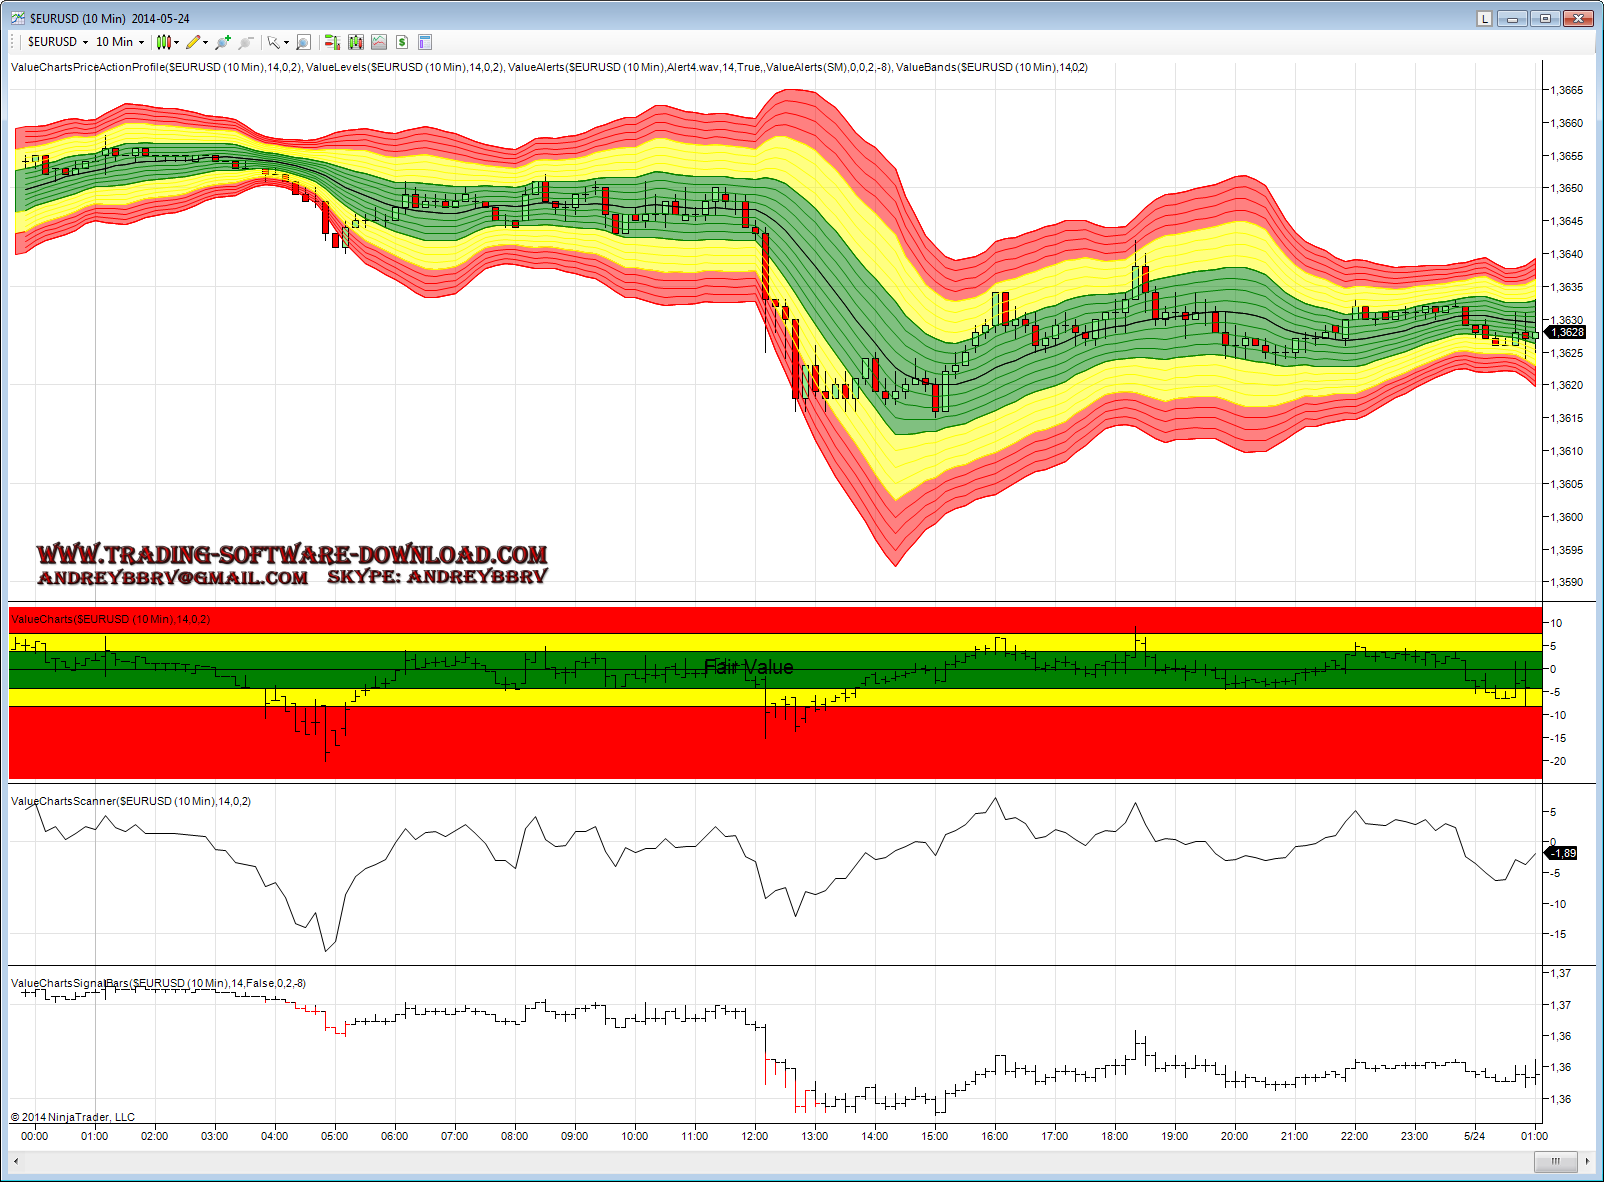Click the current price marker 1,3628

(1567, 332)
